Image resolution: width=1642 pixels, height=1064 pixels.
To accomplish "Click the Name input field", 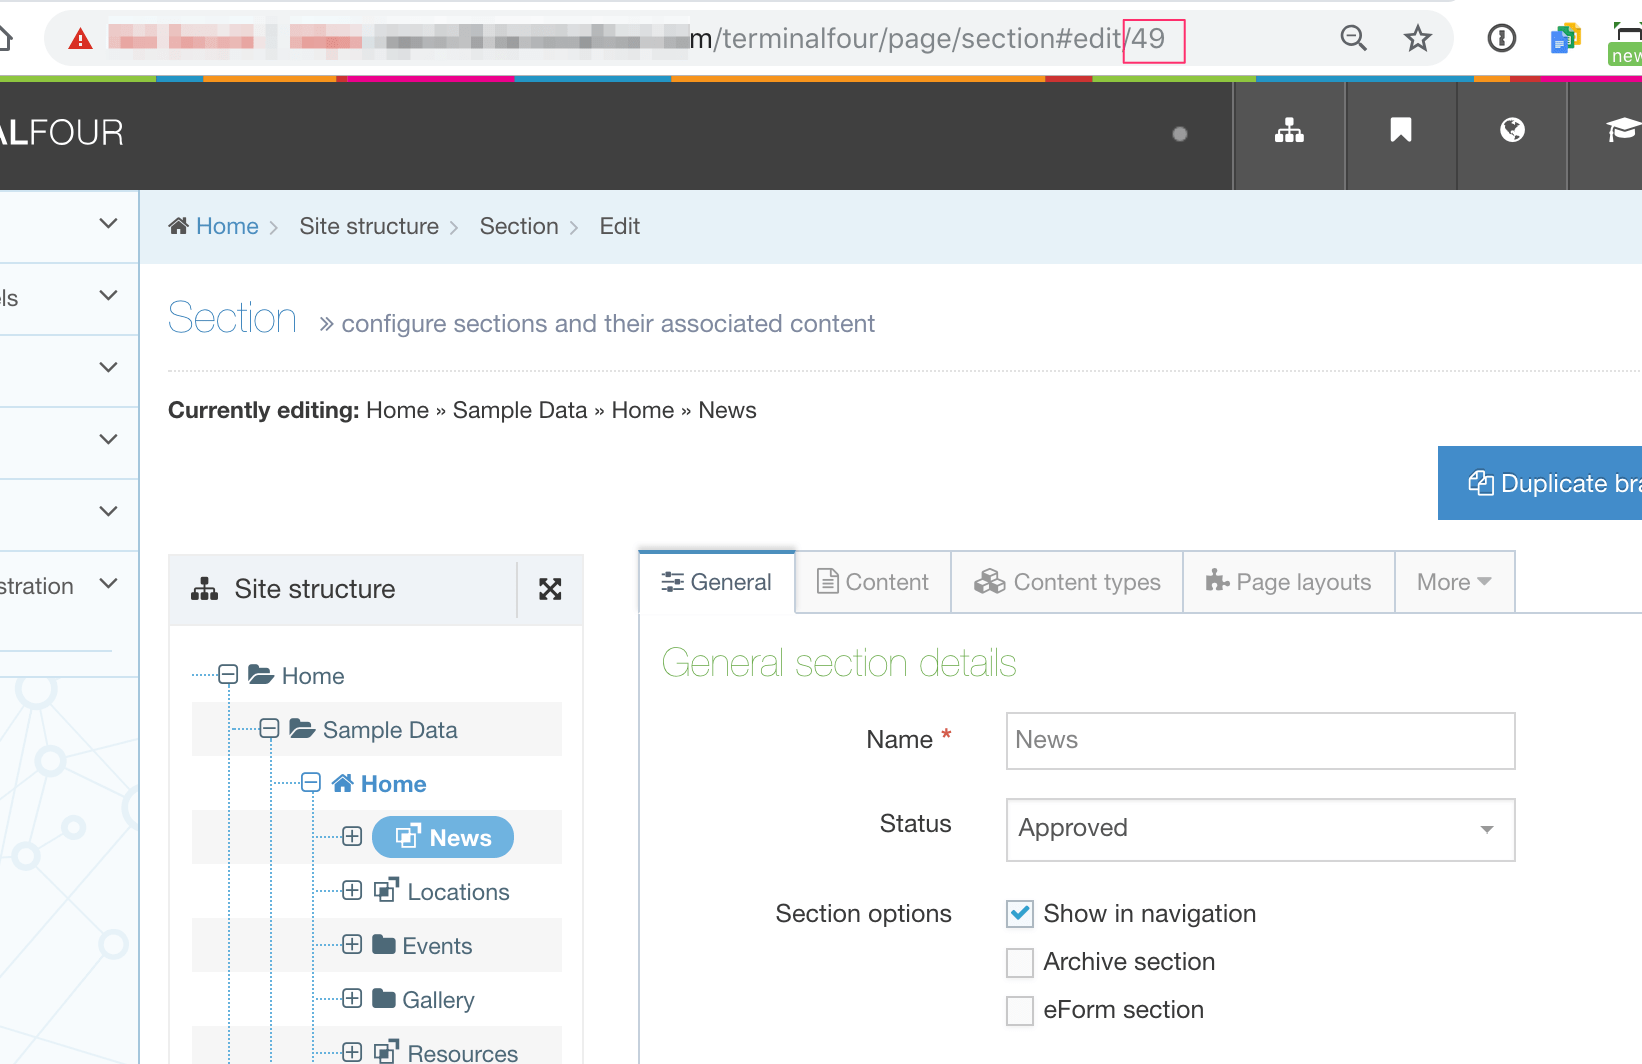I will 1260,741.
